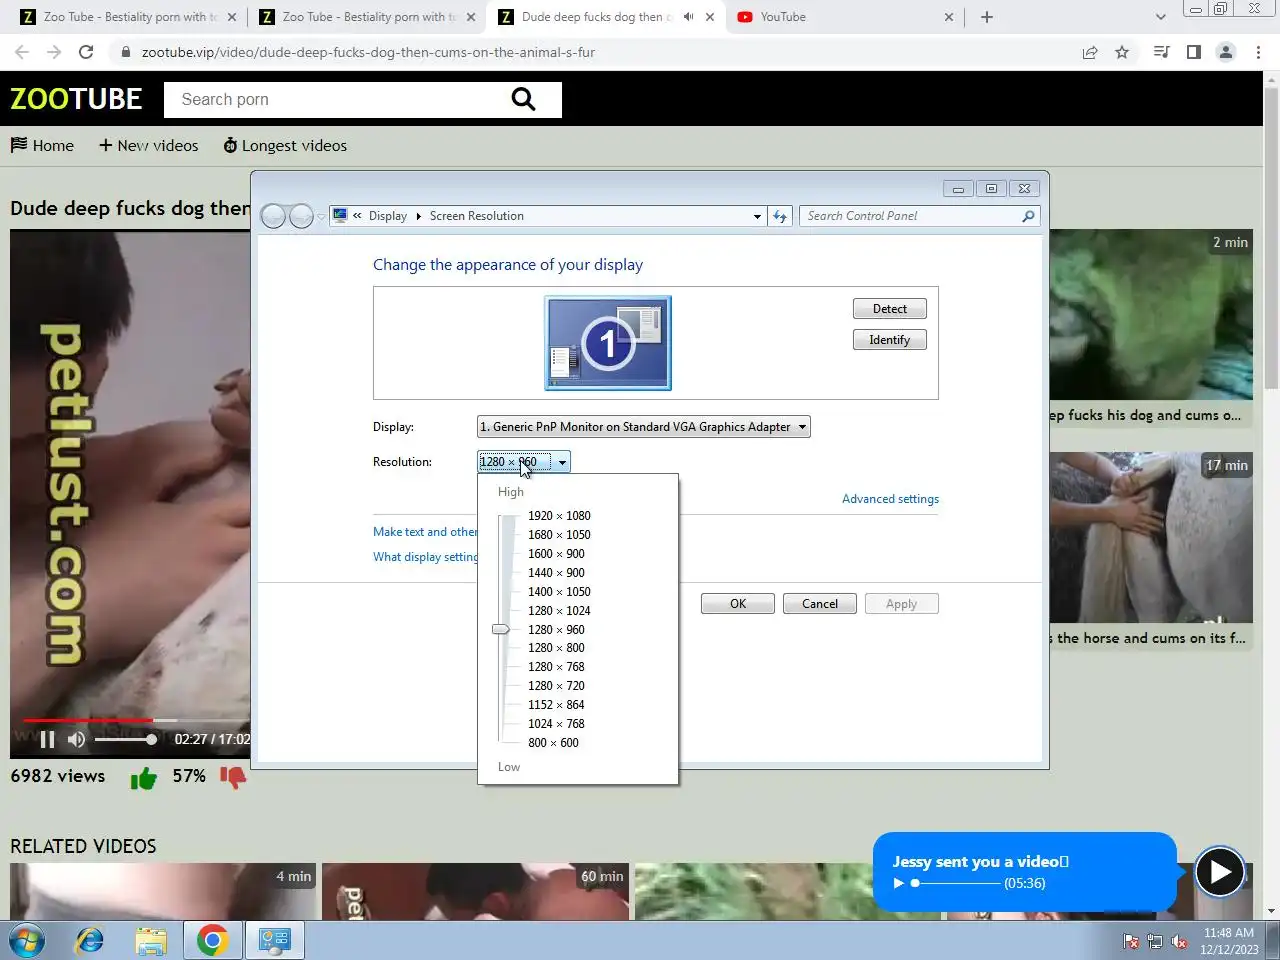Choose 1920 × 1080 in the resolution list

pos(559,516)
